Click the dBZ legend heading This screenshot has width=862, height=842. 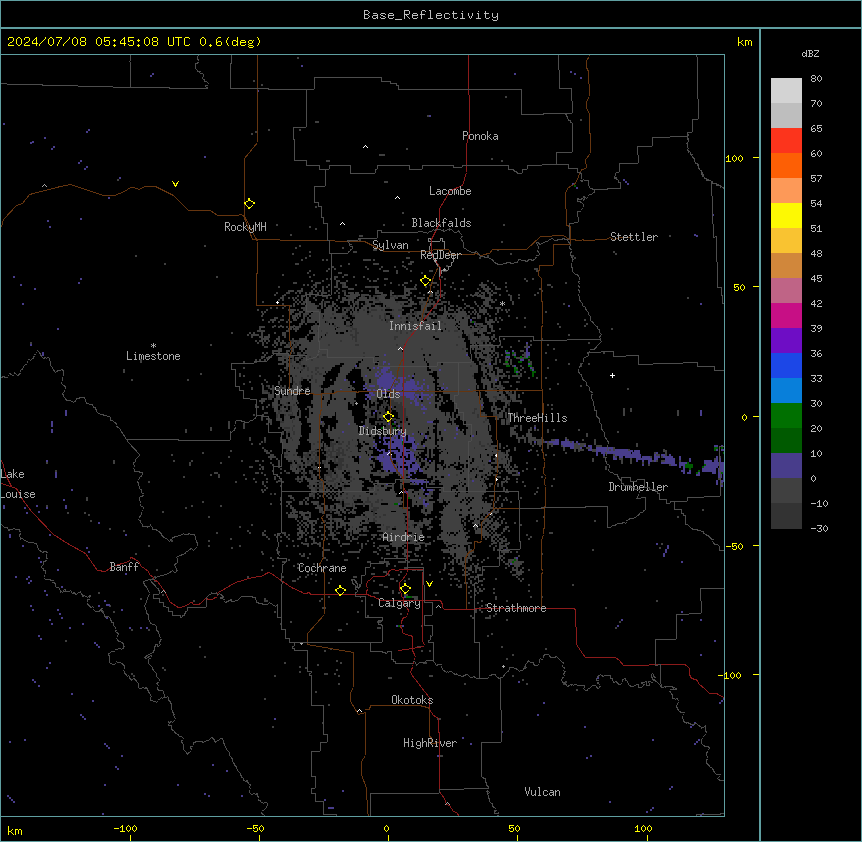coord(810,53)
